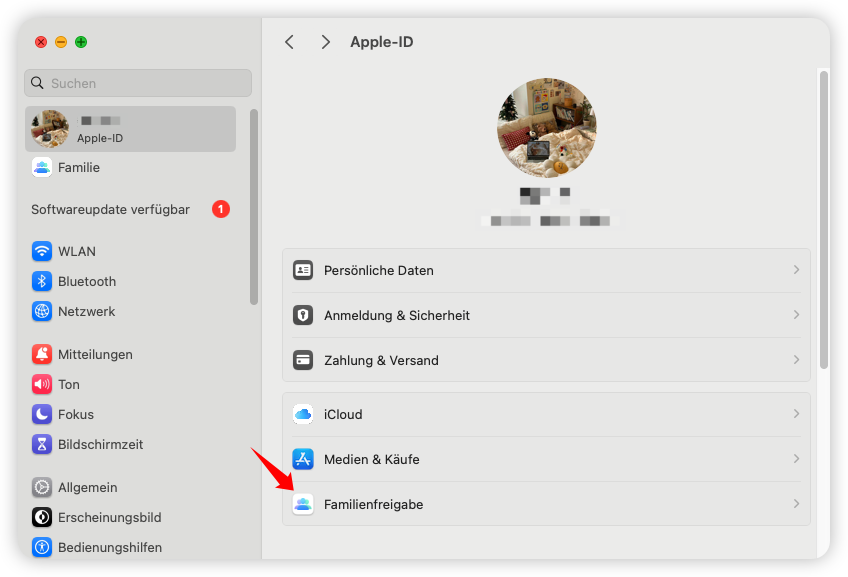Select Familie in the sidebar

[x=130, y=168]
